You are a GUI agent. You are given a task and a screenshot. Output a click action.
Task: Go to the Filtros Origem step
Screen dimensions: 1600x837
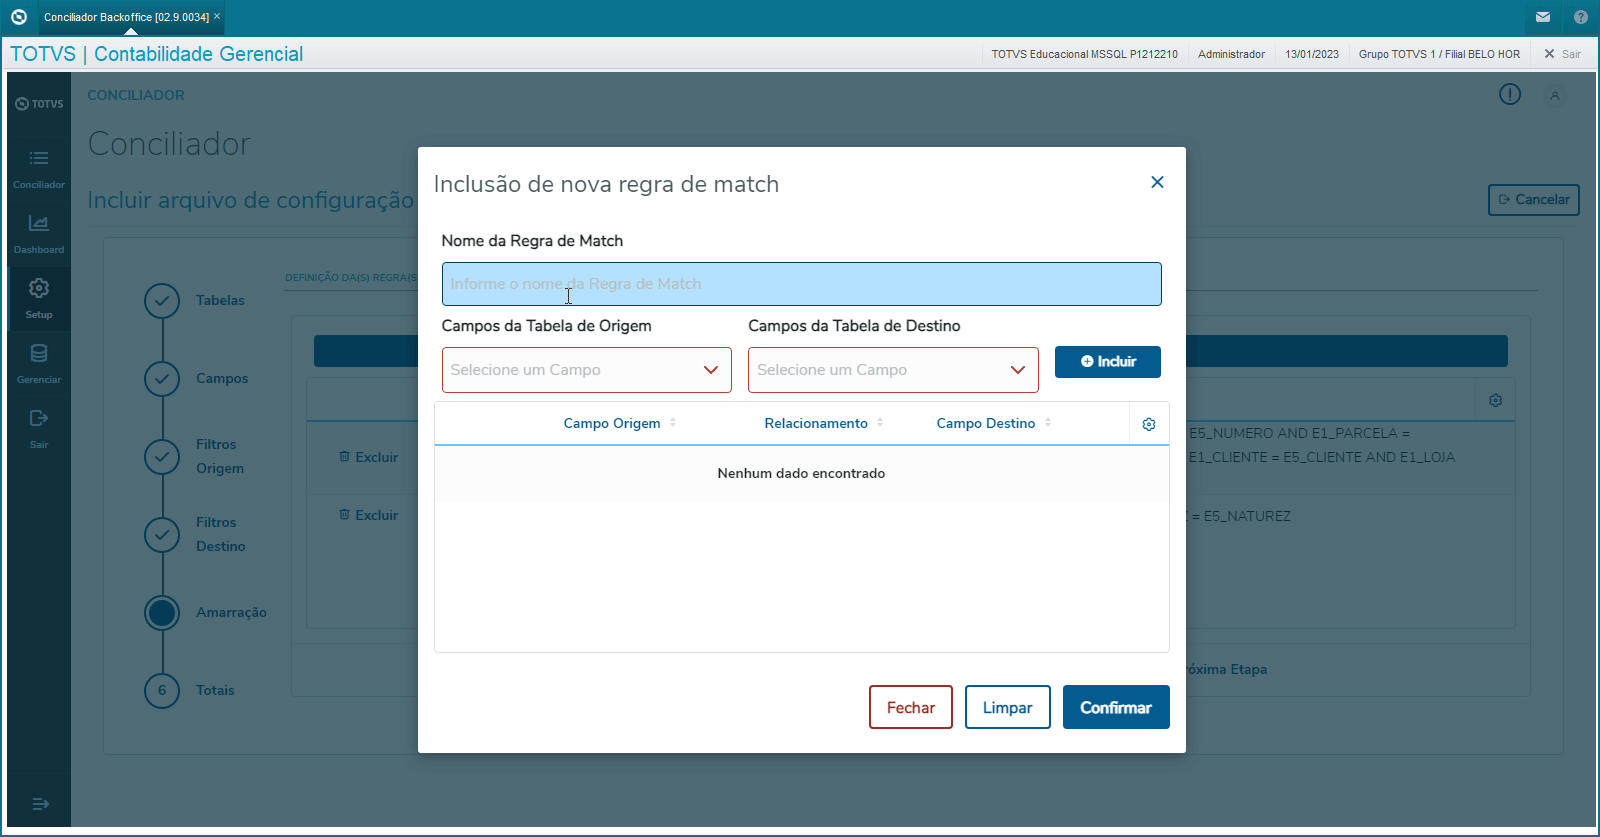coord(162,457)
